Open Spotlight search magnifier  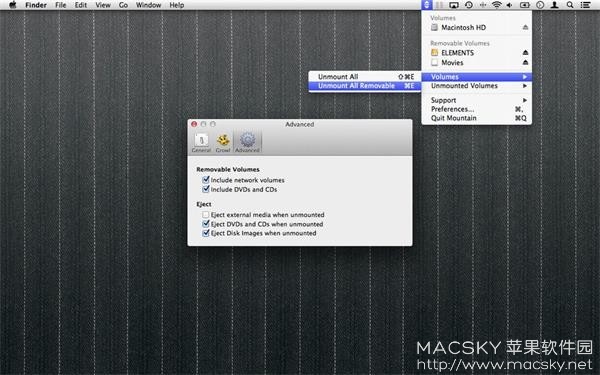[x=570, y=5]
